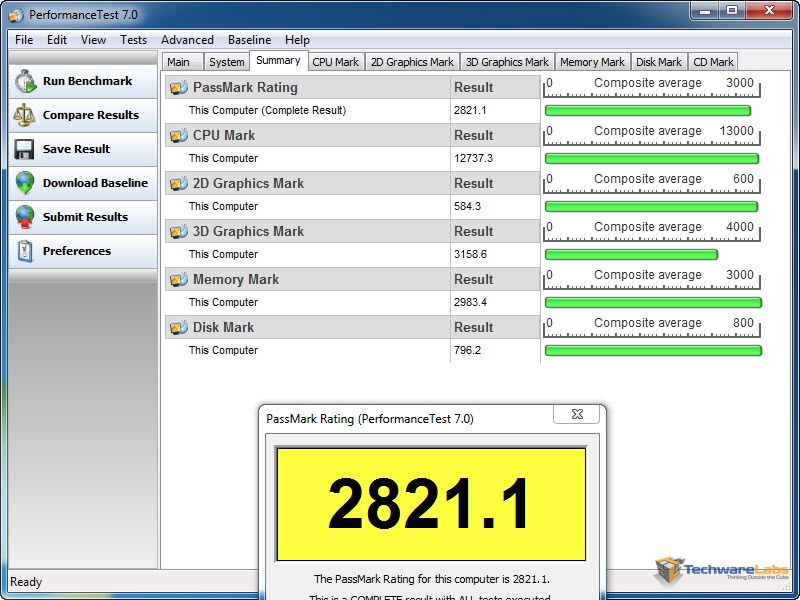This screenshot has width=800, height=600.
Task: Click the Download Baseline globe icon
Action: point(24,183)
